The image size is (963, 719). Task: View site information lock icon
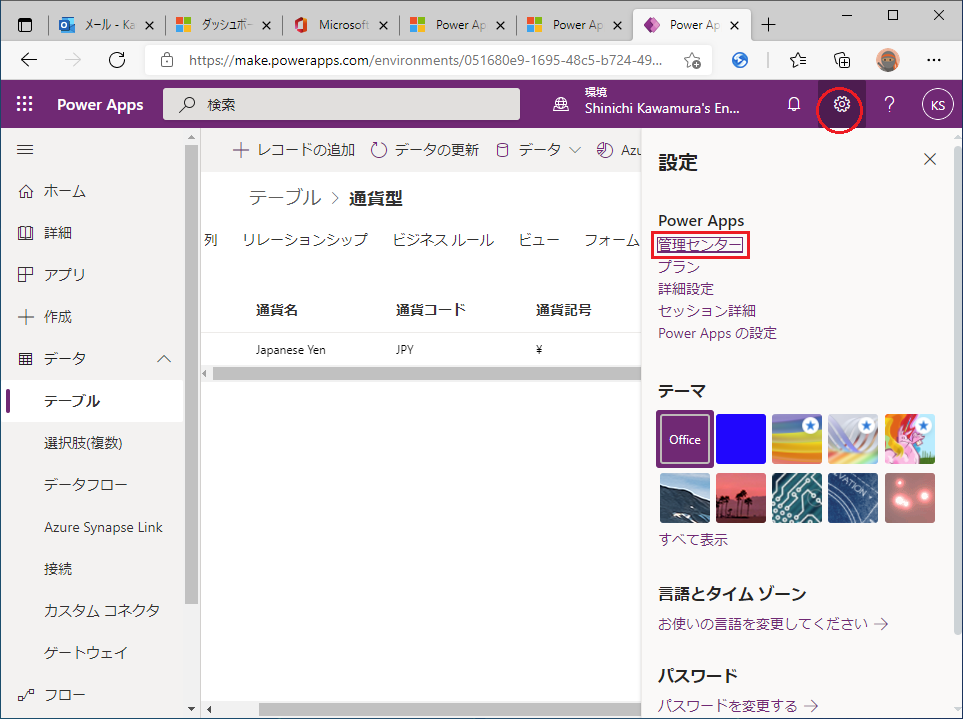(x=166, y=60)
